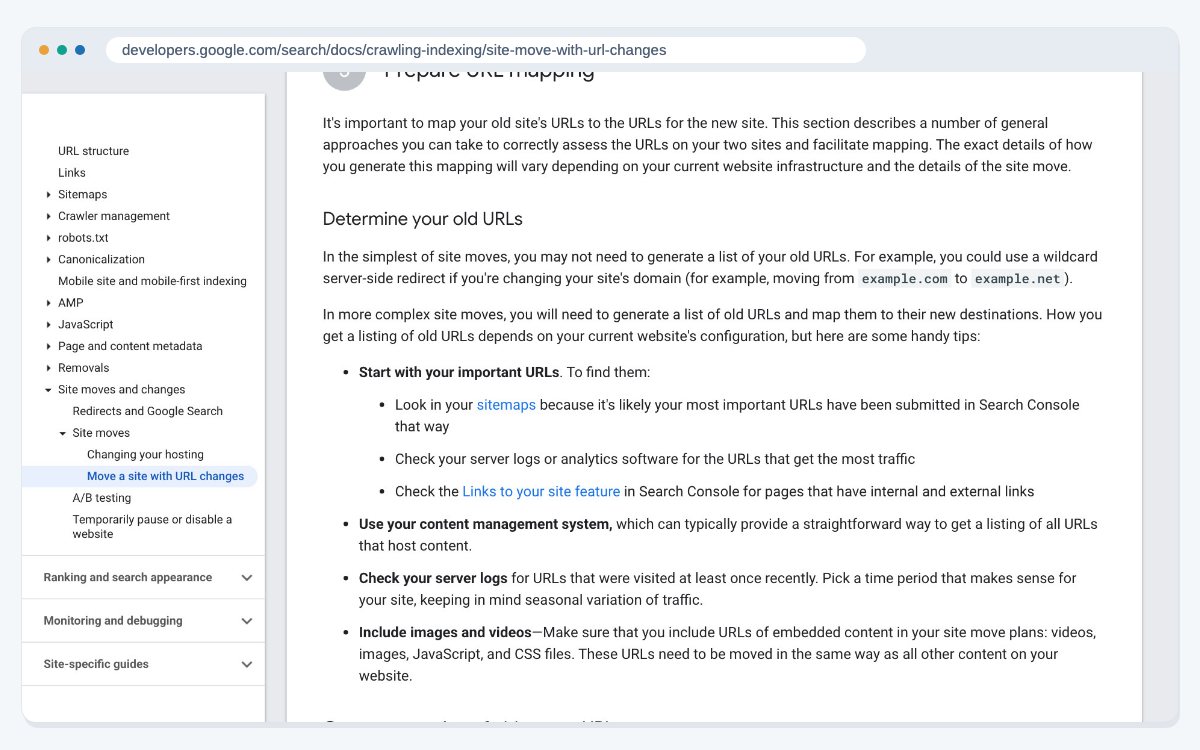
Task: Expand the JavaScript section arrow
Action: tap(48, 325)
